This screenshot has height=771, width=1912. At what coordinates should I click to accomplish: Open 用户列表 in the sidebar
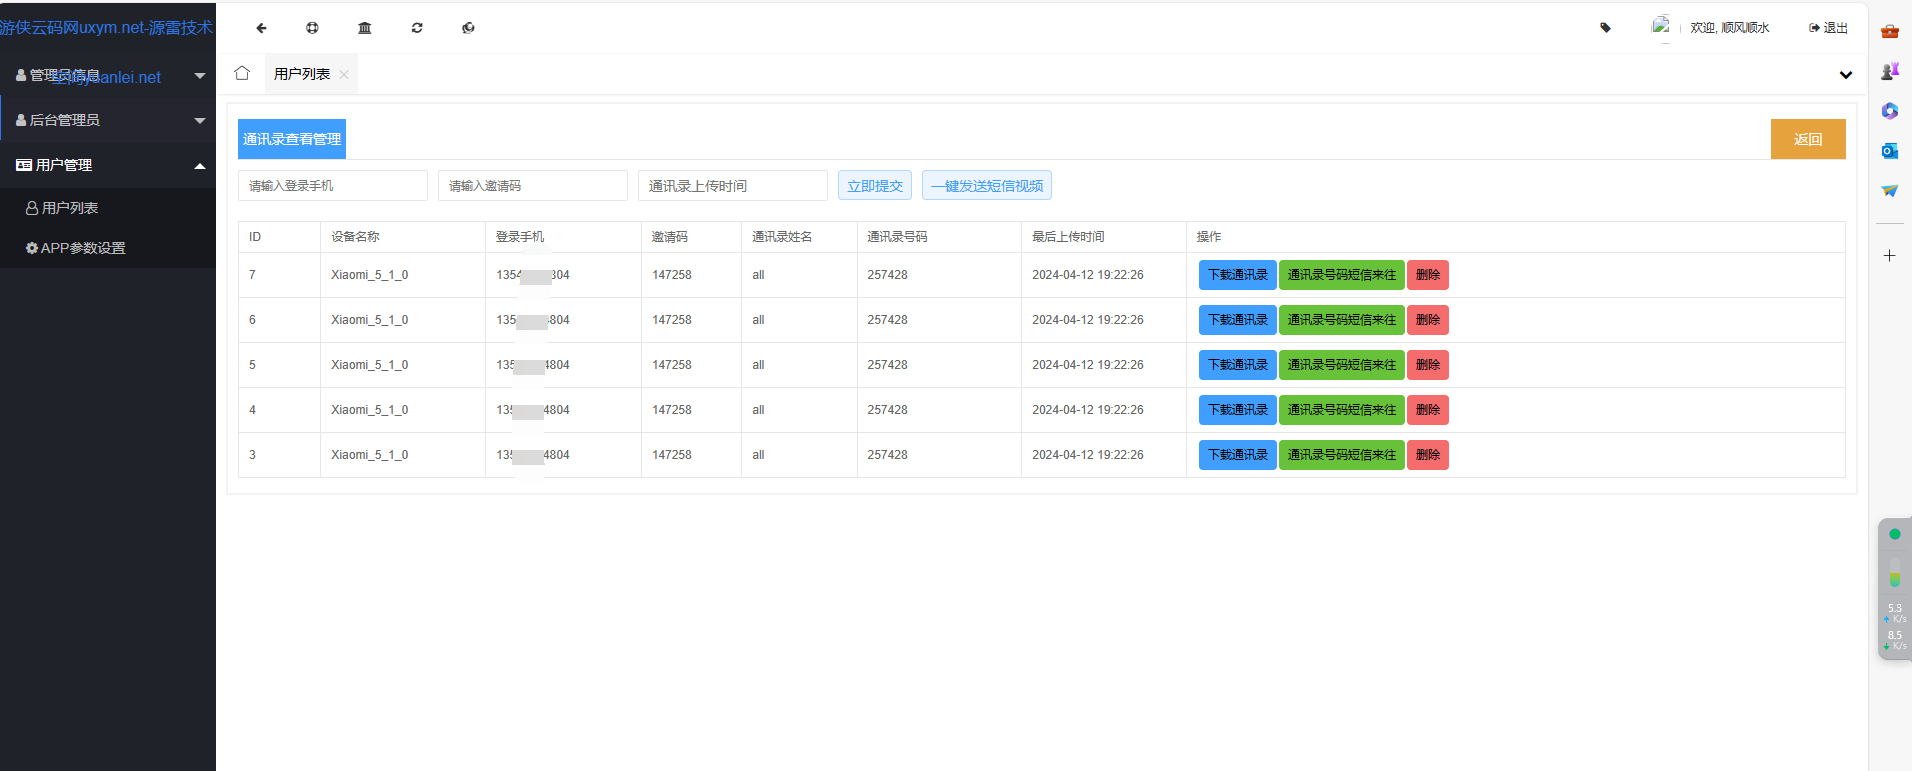108,208
